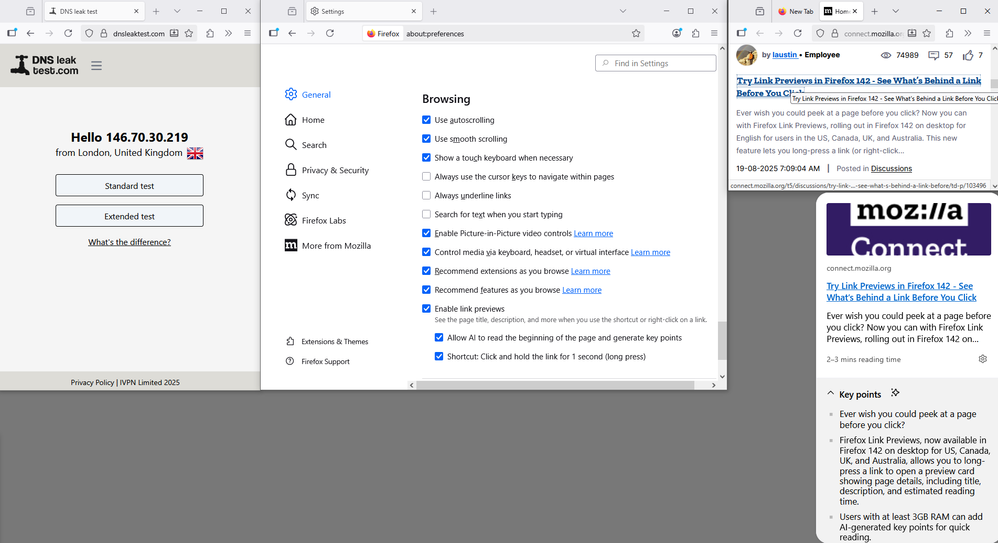Collapse the Key points section

(829, 394)
